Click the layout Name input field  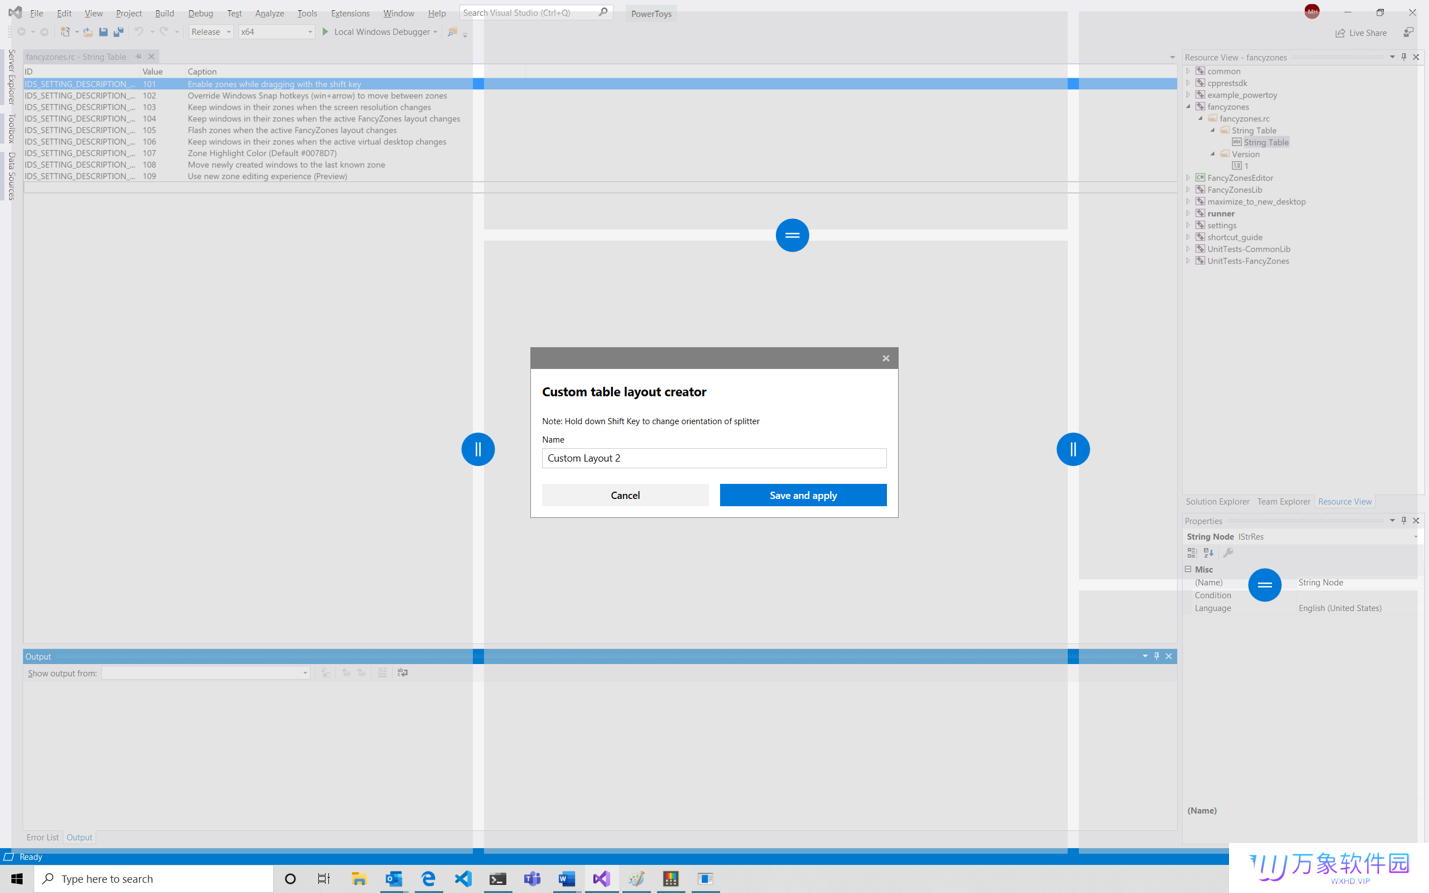(x=714, y=458)
